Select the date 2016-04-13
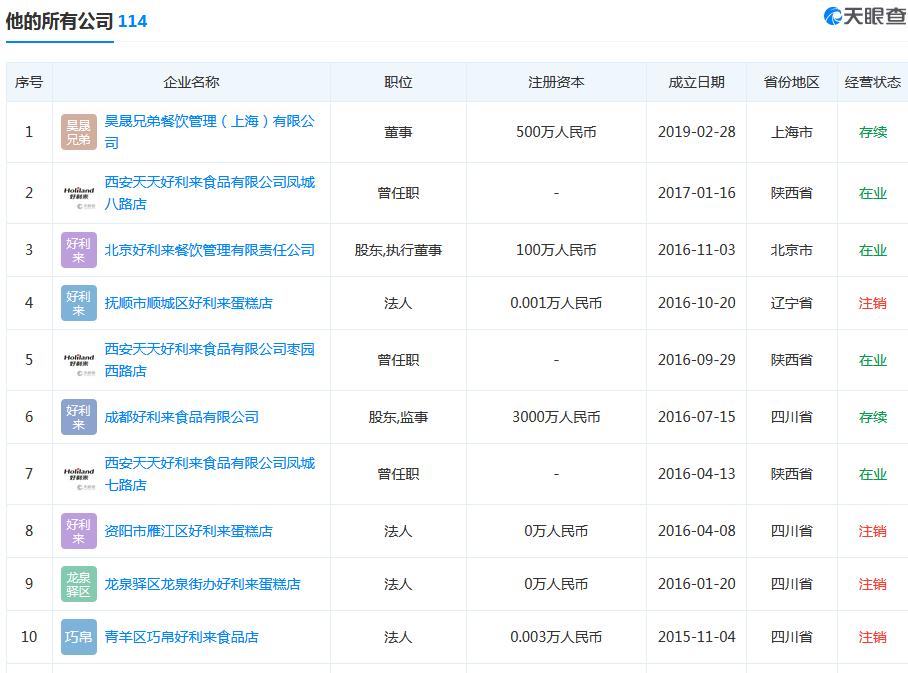The image size is (908, 673). point(697,474)
